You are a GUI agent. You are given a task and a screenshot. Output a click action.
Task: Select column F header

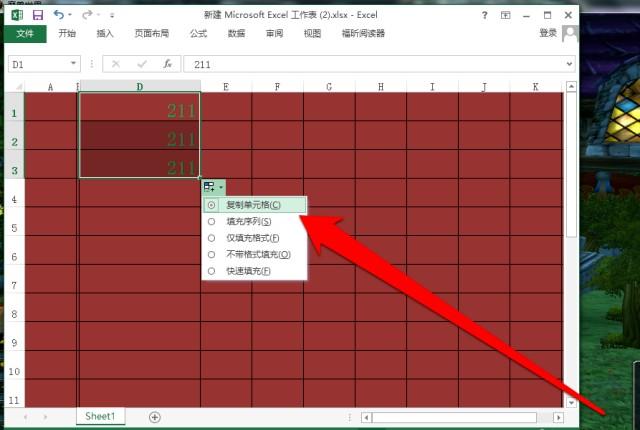point(278,86)
